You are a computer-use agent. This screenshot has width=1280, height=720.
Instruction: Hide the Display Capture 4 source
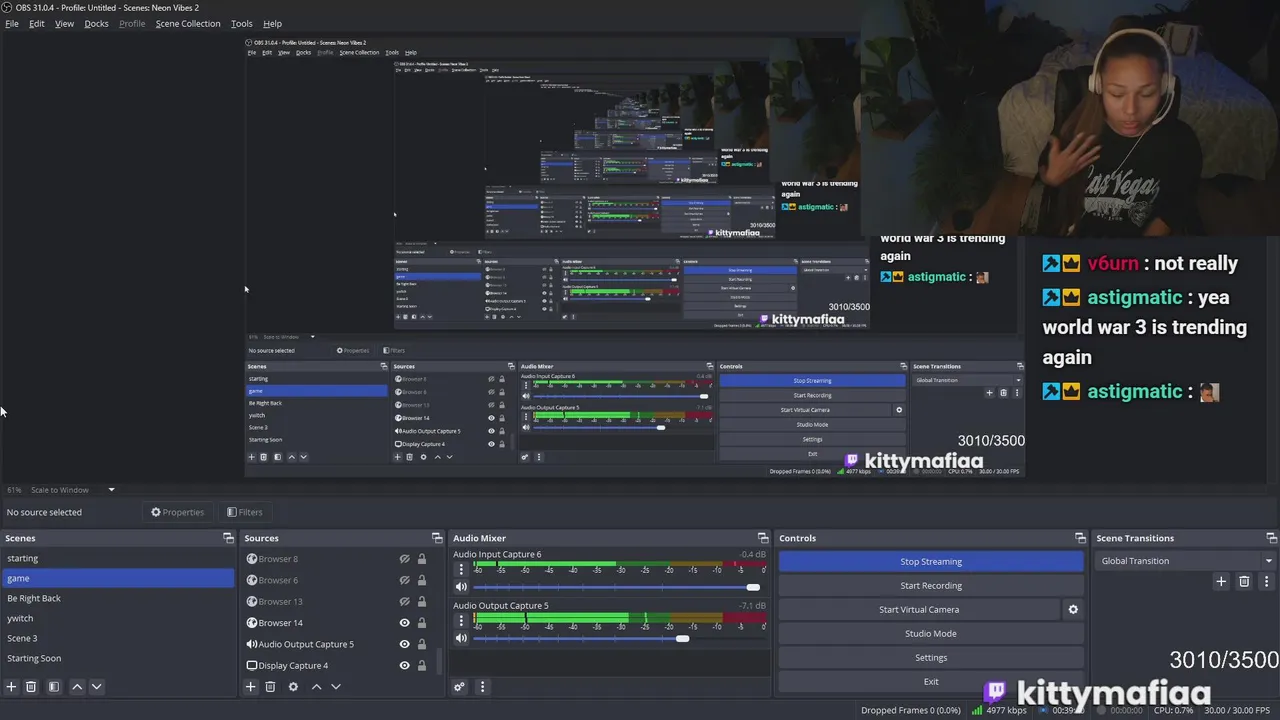pos(405,666)
